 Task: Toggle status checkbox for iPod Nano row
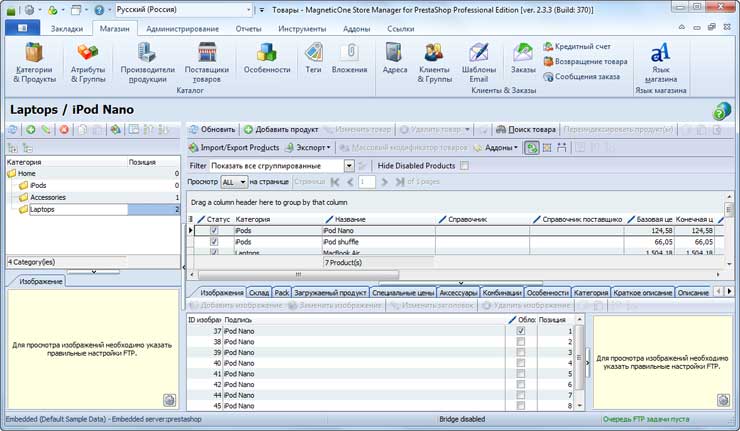(214, 230)
